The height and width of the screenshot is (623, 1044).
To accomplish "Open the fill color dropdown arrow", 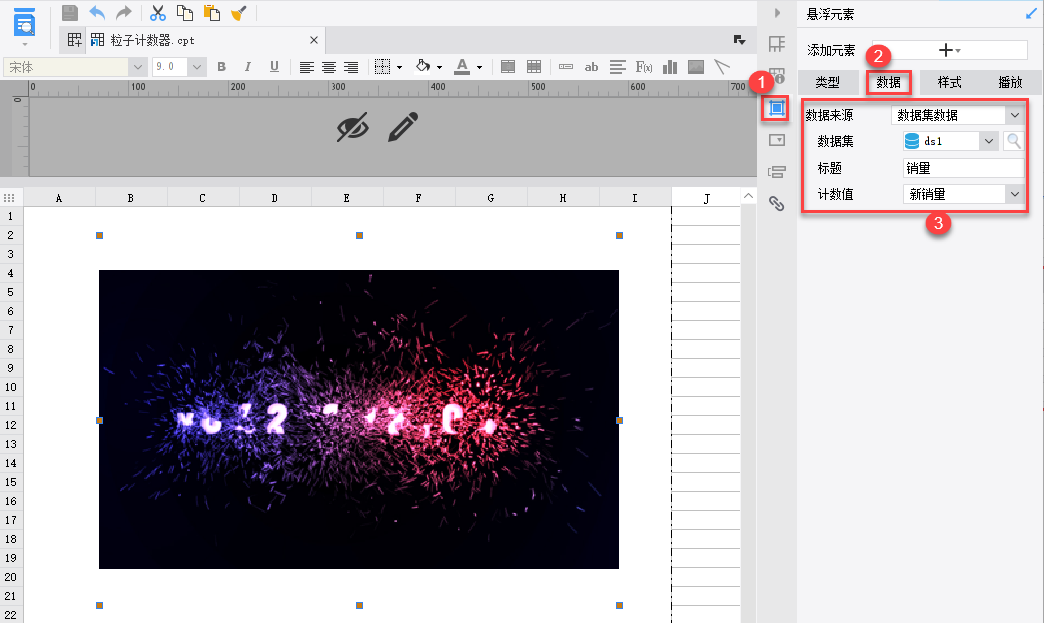I will [x=439, y=67].
